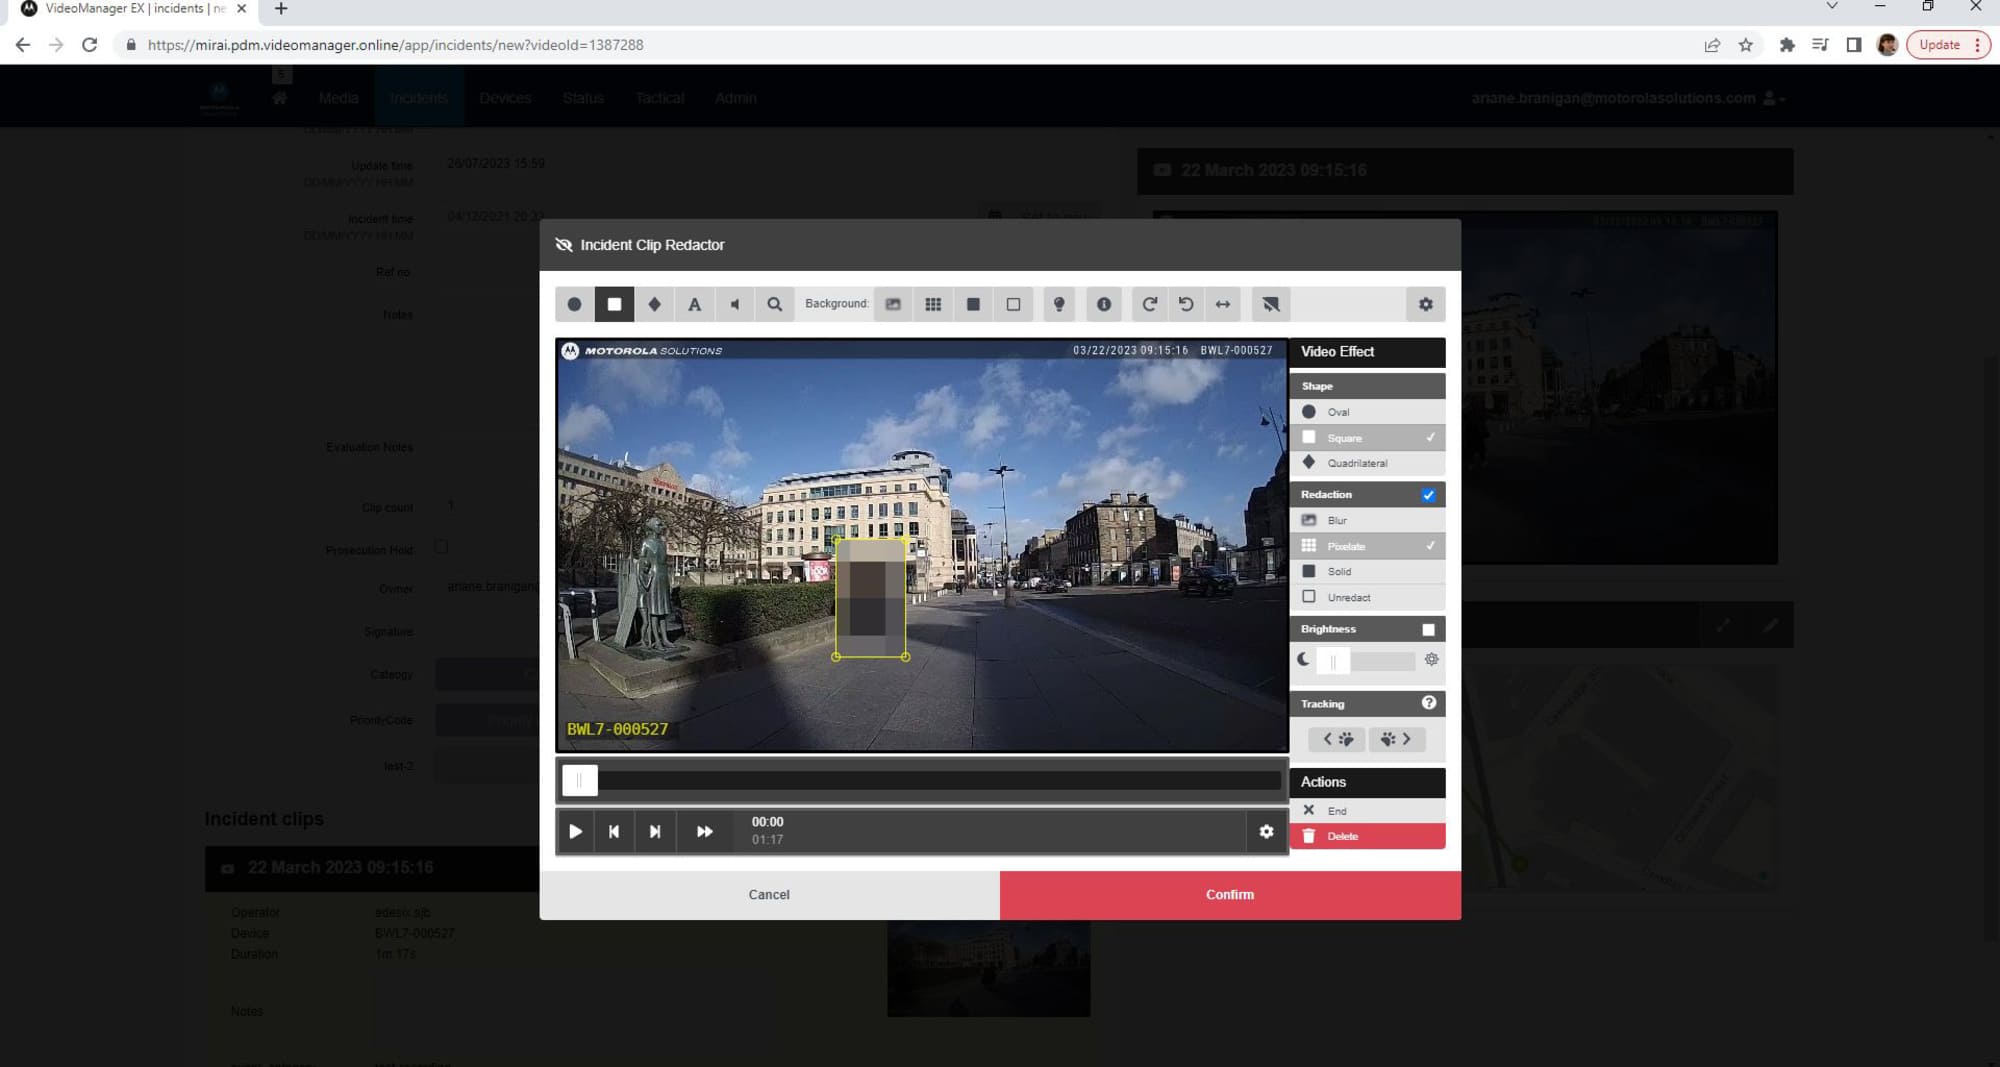Open a new browser tab

coord(281,9)
